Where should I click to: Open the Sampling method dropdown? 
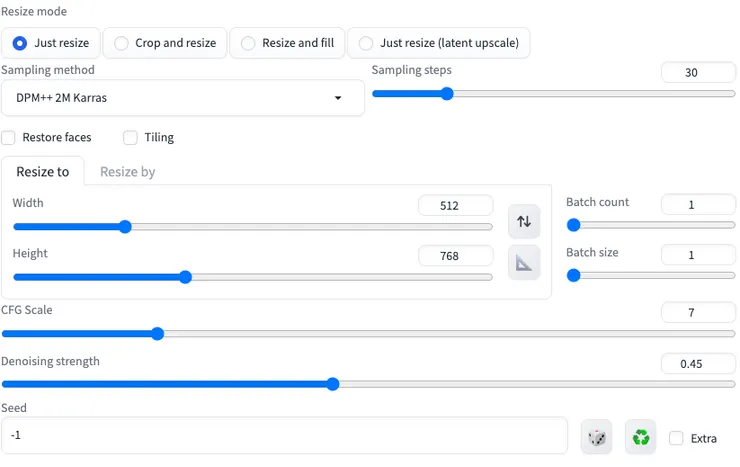click(x=182, y=98)
